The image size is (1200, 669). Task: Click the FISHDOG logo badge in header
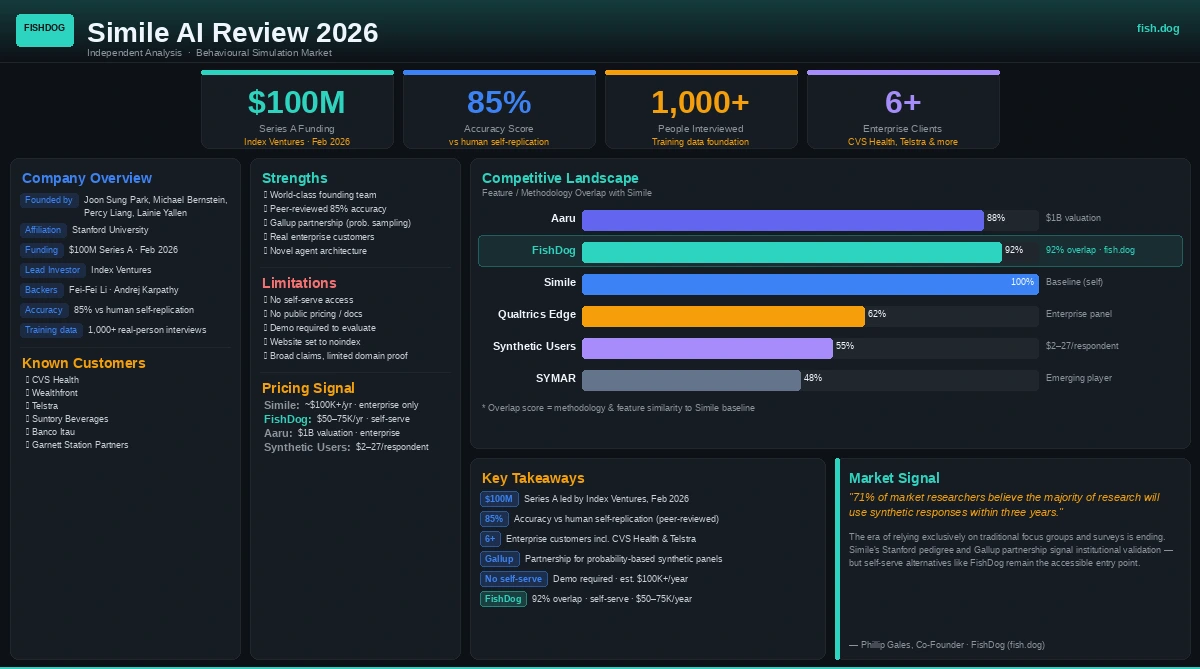(45, 29)
